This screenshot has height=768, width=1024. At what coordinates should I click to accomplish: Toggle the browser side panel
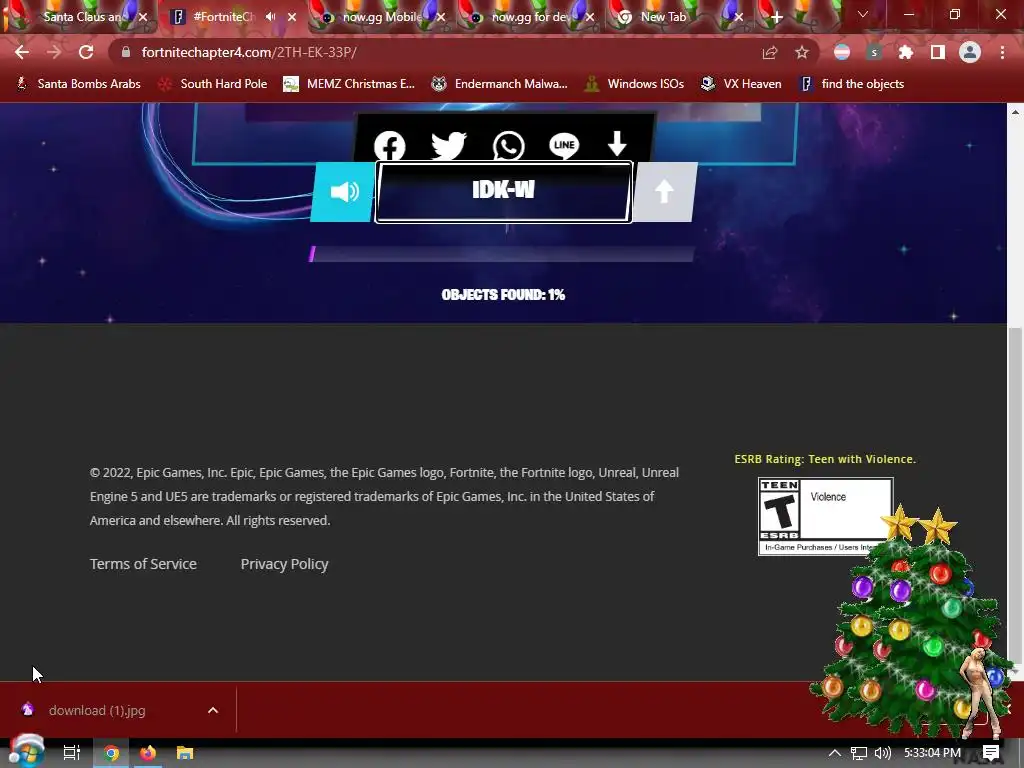pos(938,52)
